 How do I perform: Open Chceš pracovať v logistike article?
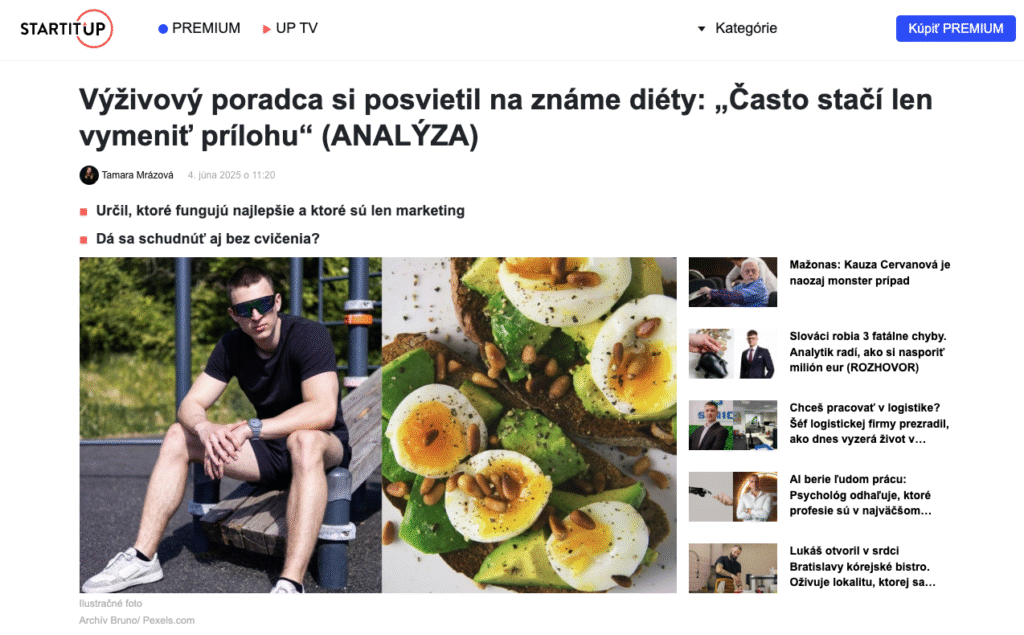click(x=869, y=423)
